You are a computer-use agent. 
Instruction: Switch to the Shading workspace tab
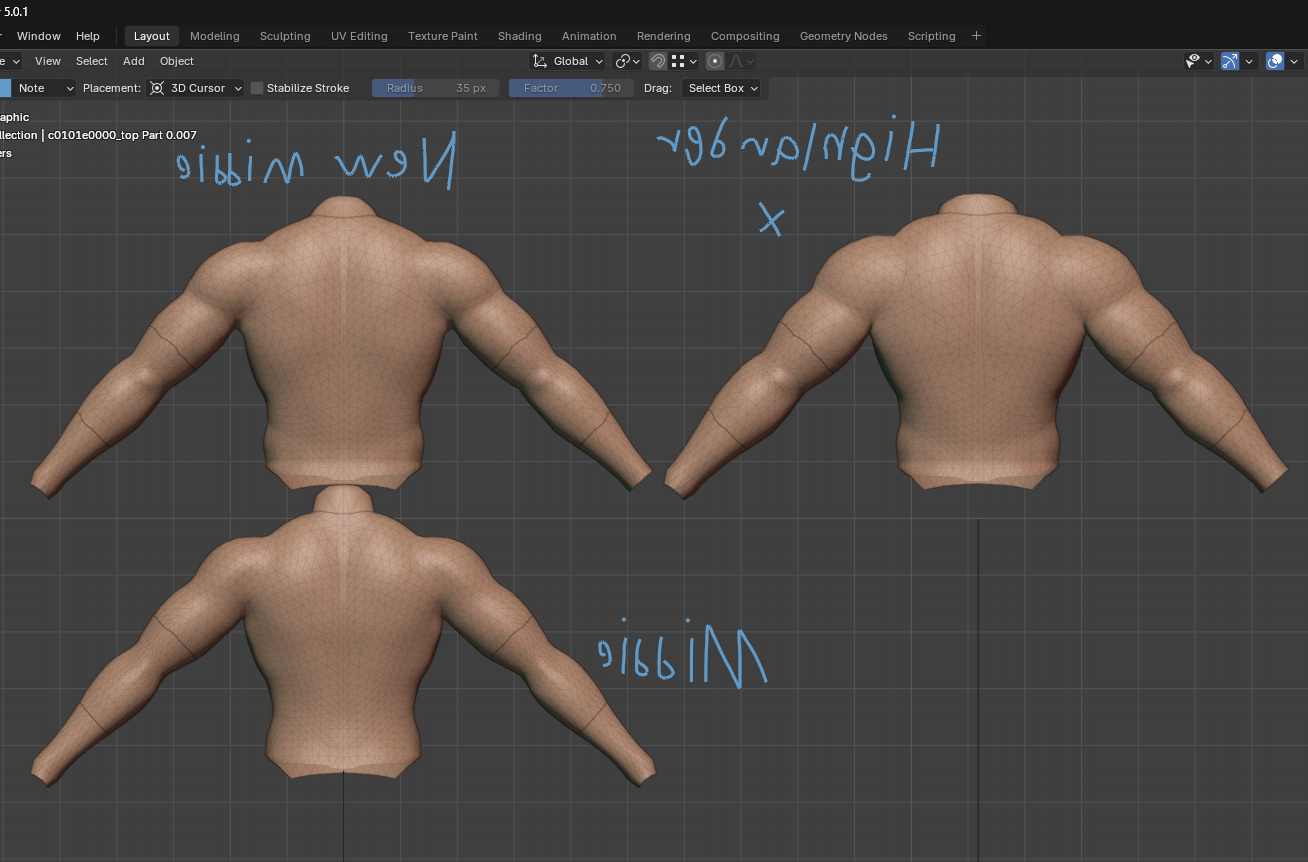click(x=519, y=36)
